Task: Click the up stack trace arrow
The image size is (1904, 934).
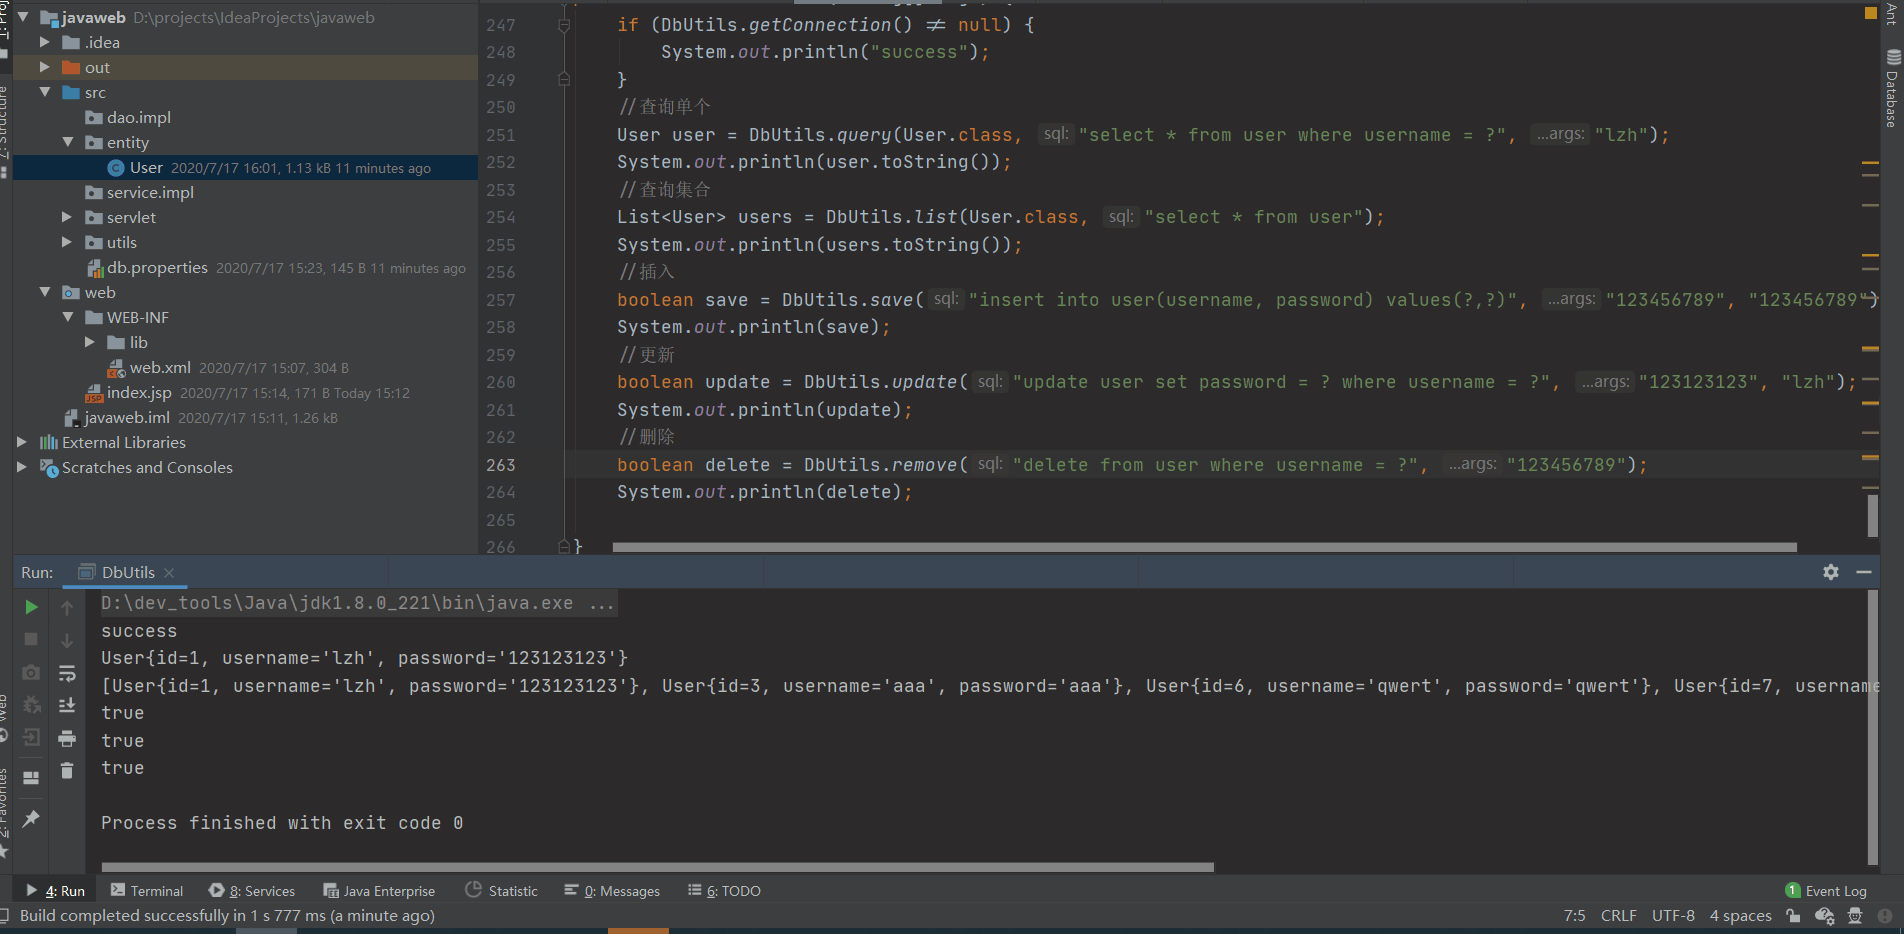Action: tap(67, 608)
